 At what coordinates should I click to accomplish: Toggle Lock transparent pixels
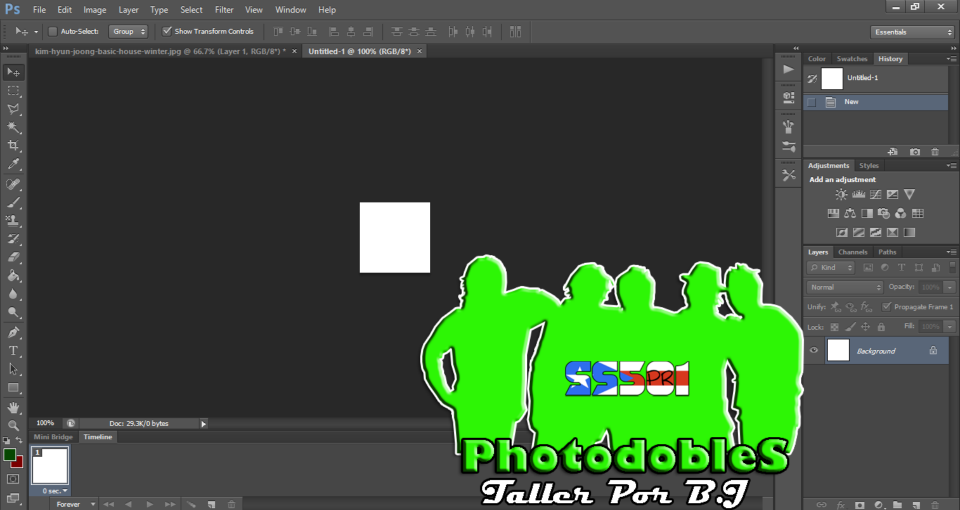(834, 327)
